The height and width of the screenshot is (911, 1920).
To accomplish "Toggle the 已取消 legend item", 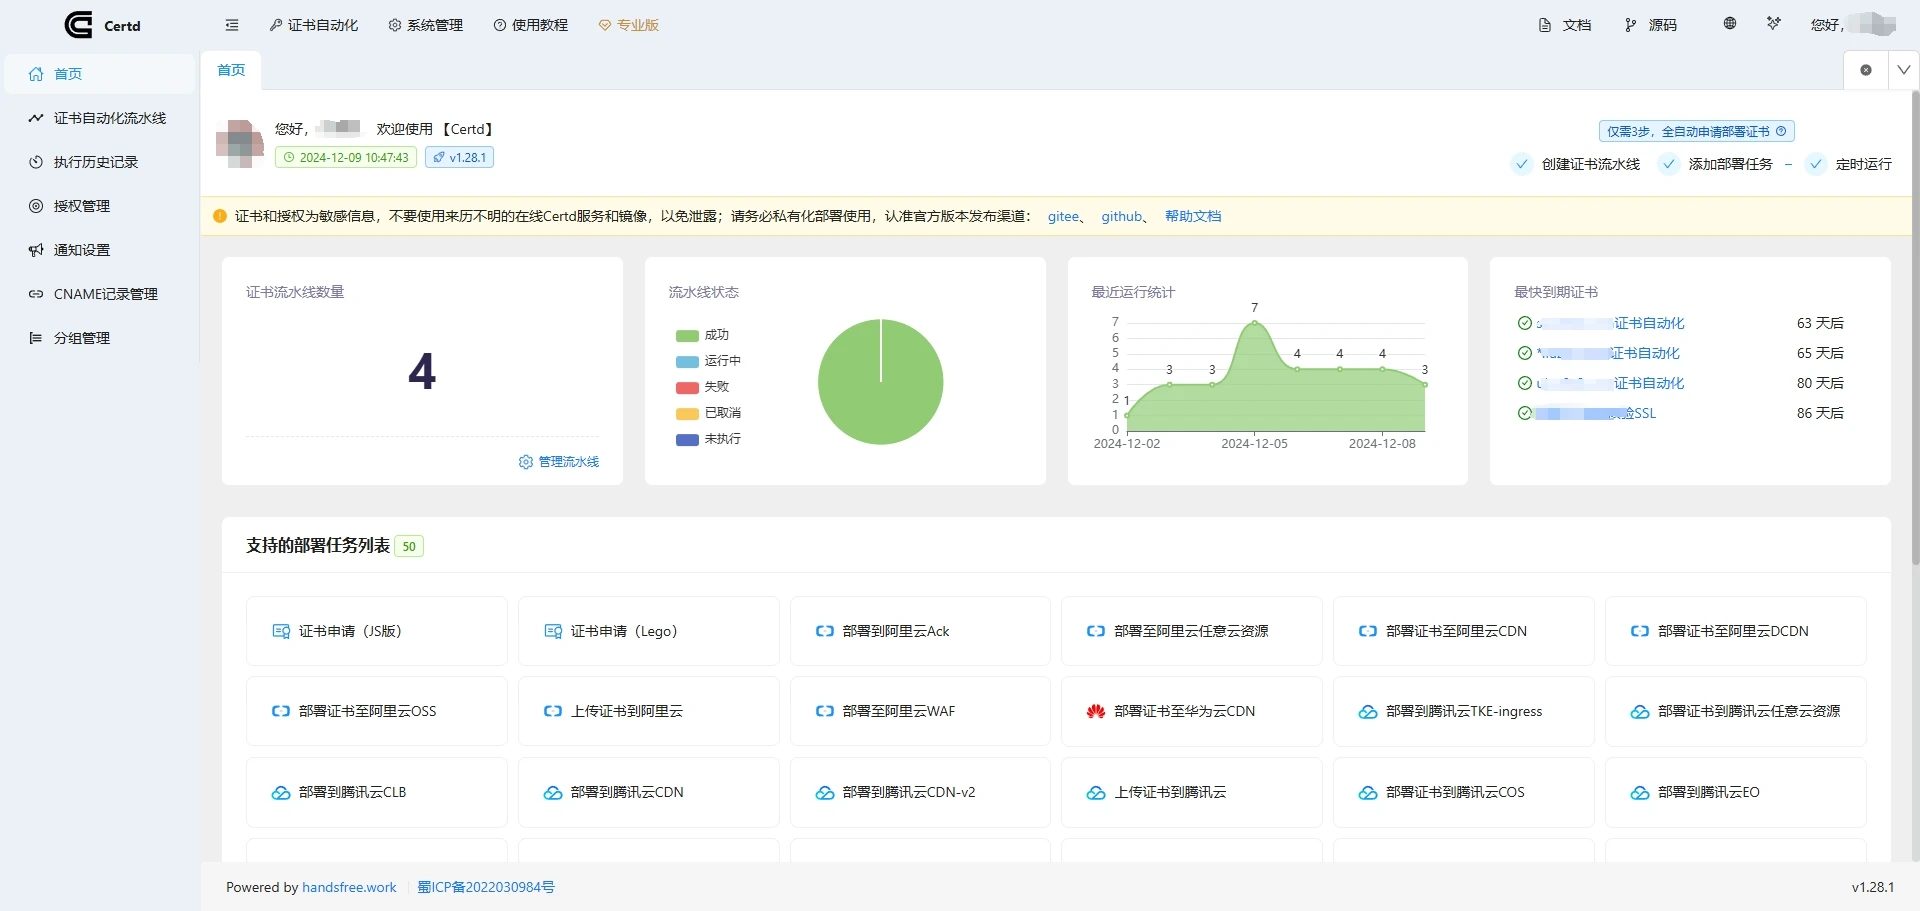I will pyautogui.click(x=708, y=413).
